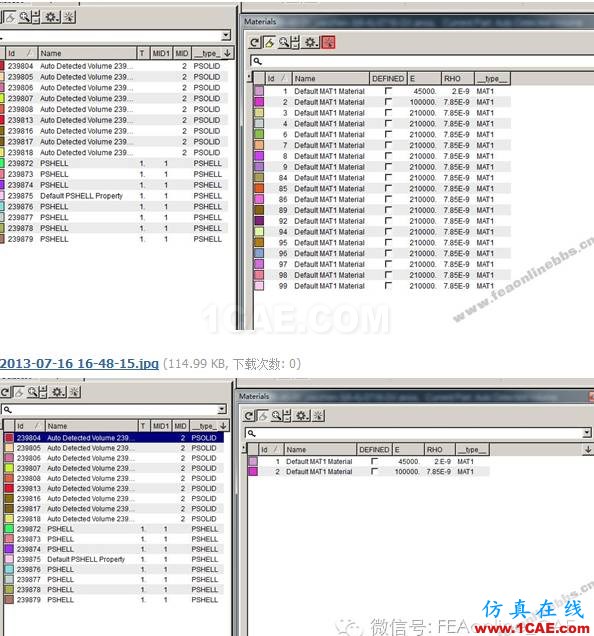The width and height of the screenshot is (594, 636).
Task: Sort by RHO column in upper Materials list
Action: [457, 78]
